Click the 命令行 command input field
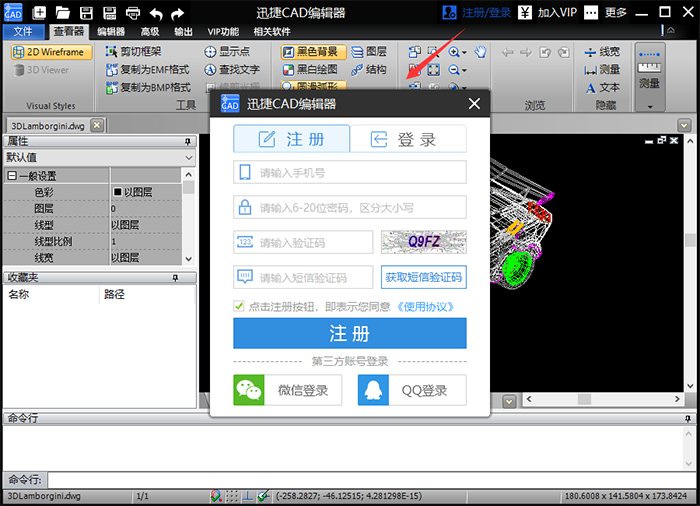This screenshot has width=700, height=506. pyautogui.click(x=372, y=481)
